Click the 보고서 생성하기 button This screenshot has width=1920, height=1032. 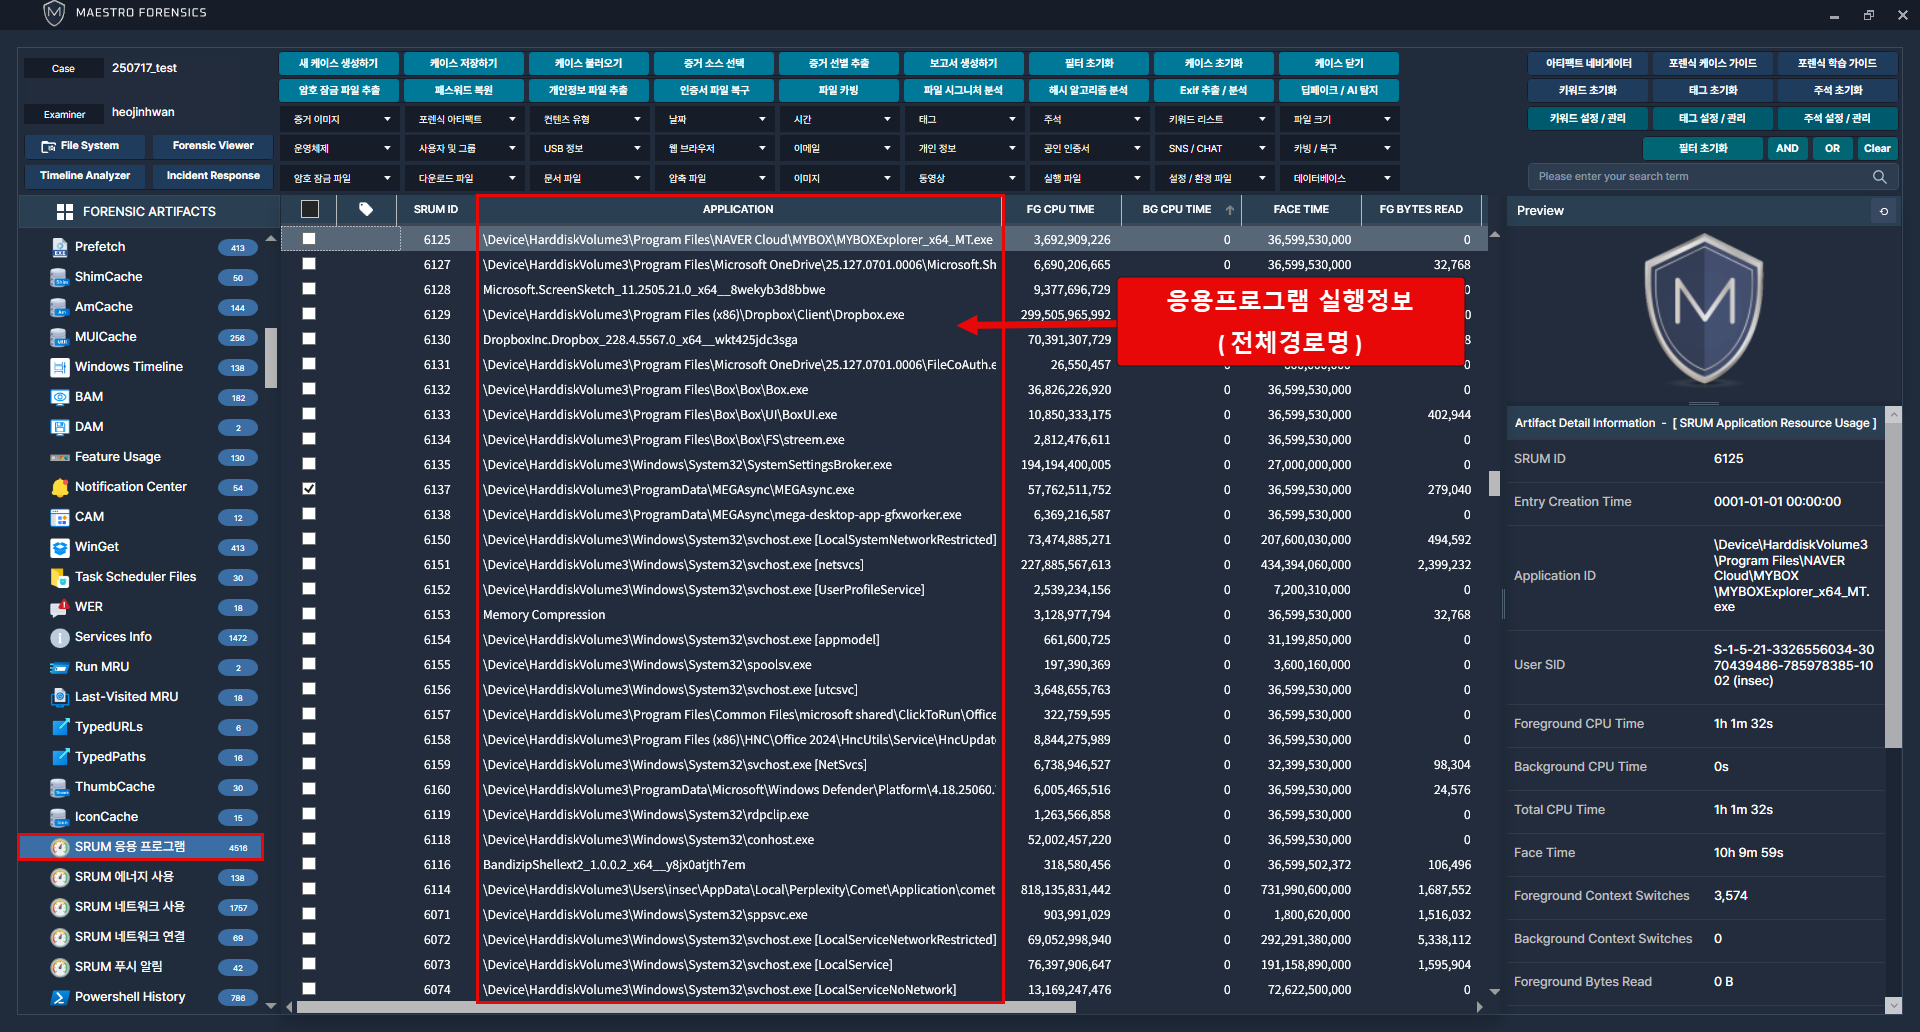964,63
